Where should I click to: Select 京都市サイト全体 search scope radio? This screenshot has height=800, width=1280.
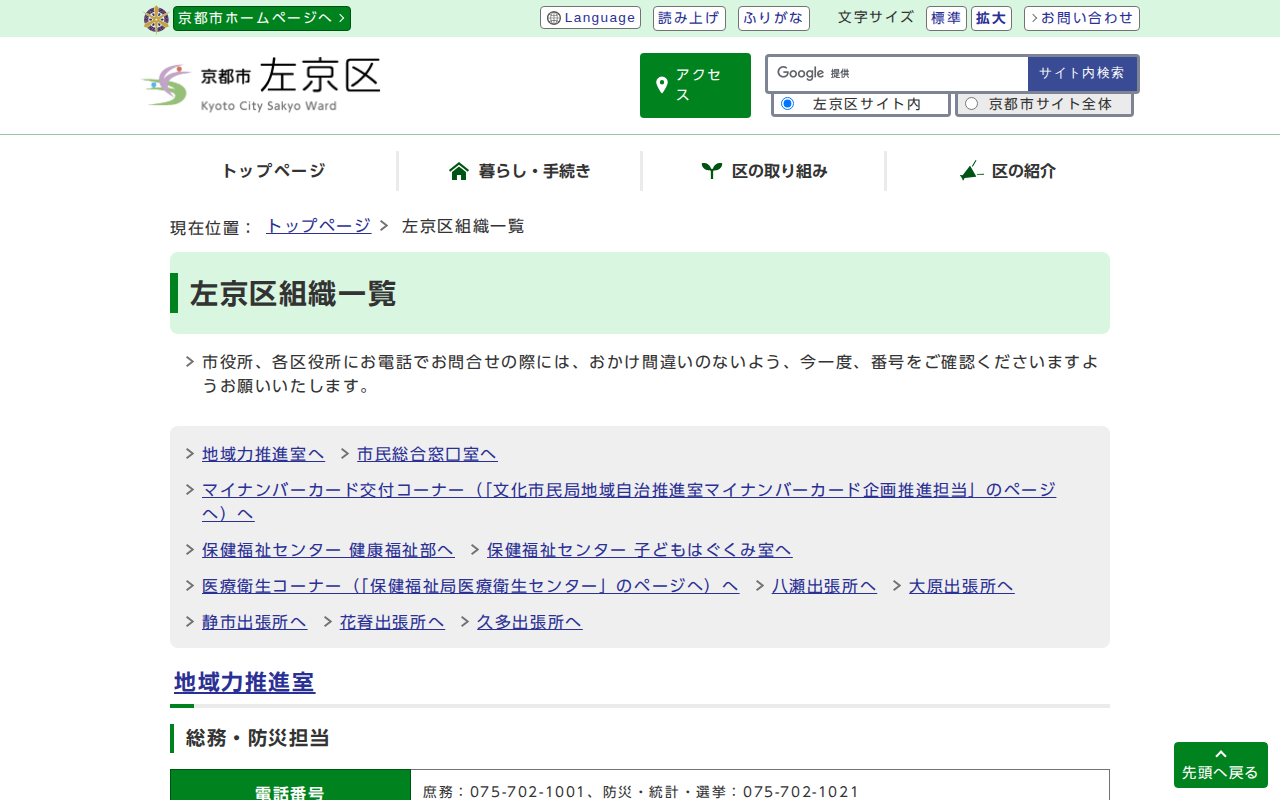(x=971, y=104)
